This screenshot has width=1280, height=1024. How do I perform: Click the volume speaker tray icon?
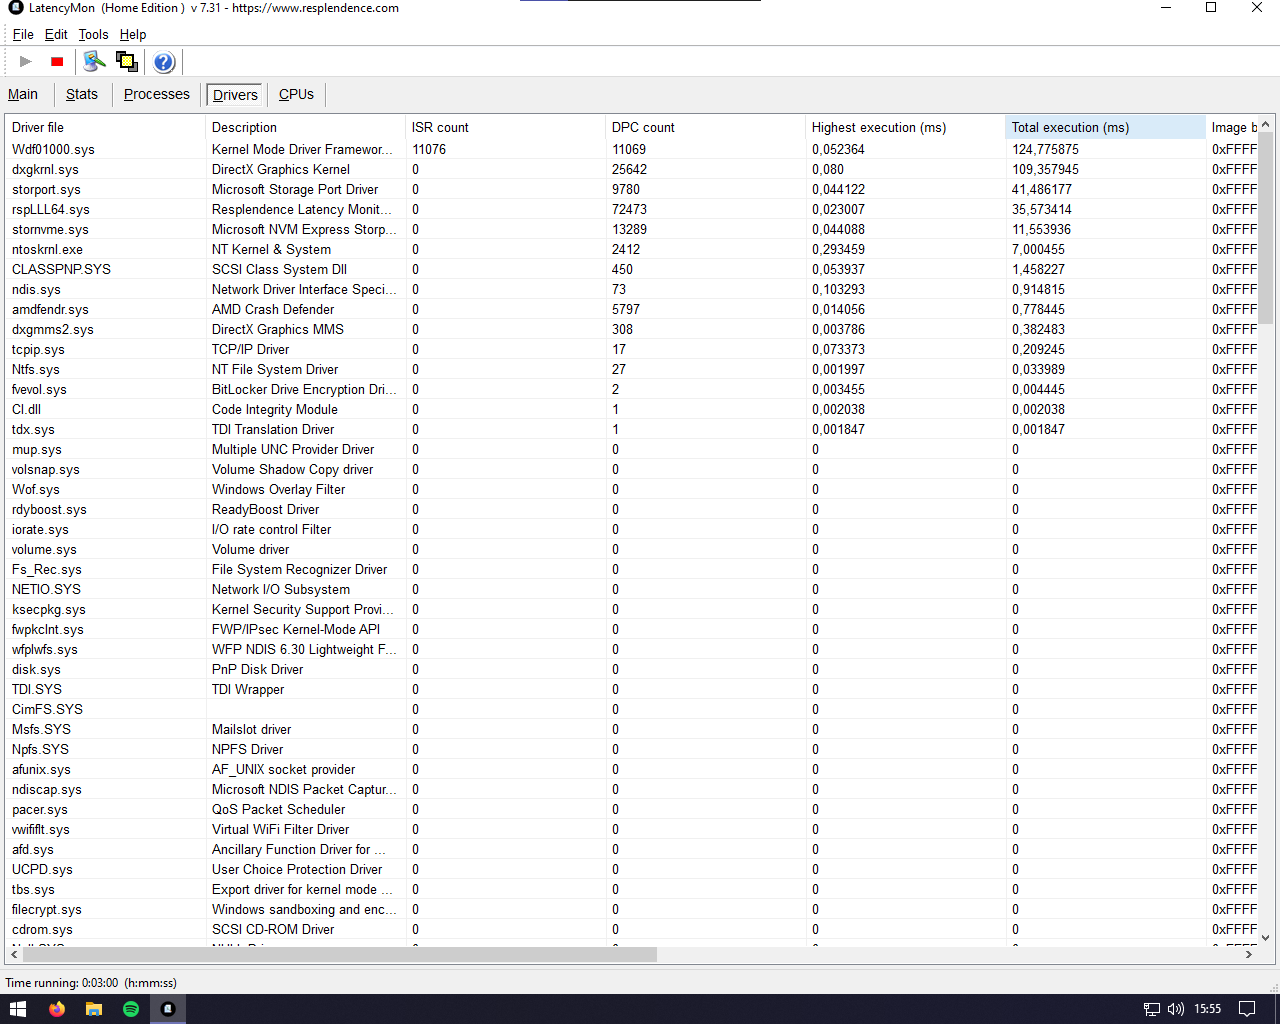(1176, 1009)
